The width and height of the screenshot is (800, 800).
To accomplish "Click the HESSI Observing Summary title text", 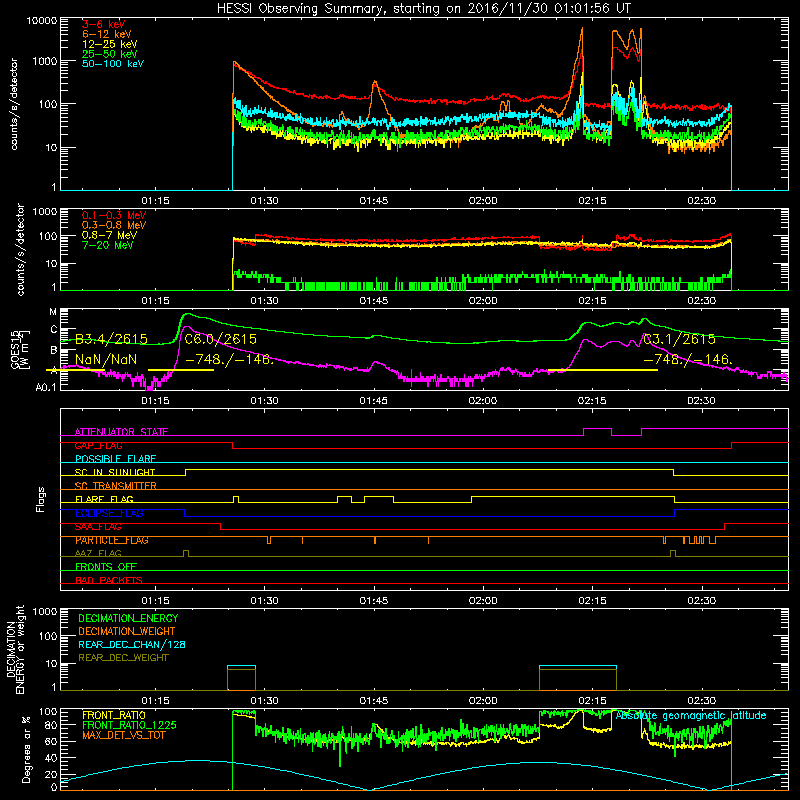I will click(424, 9).
